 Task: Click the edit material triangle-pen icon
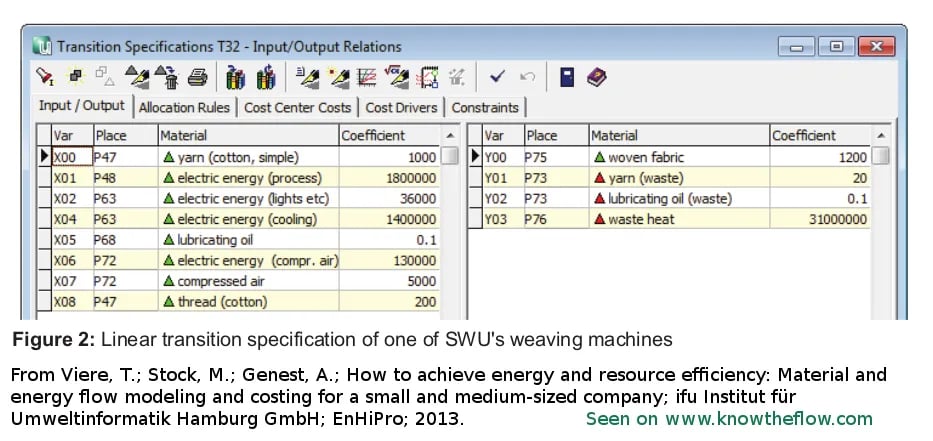point(136,77)
